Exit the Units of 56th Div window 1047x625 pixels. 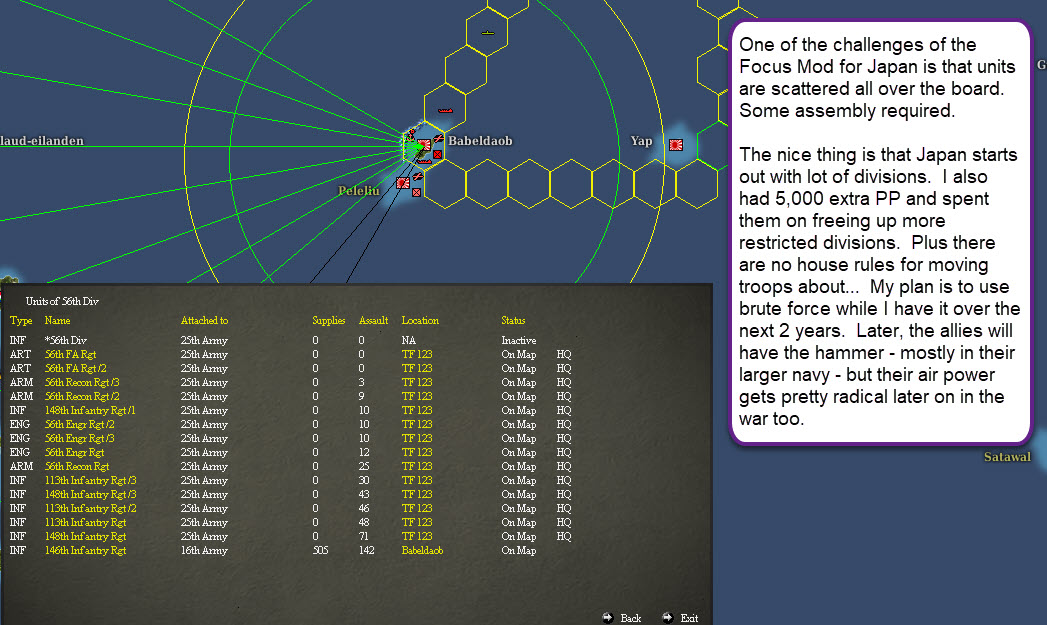[689, 618]
